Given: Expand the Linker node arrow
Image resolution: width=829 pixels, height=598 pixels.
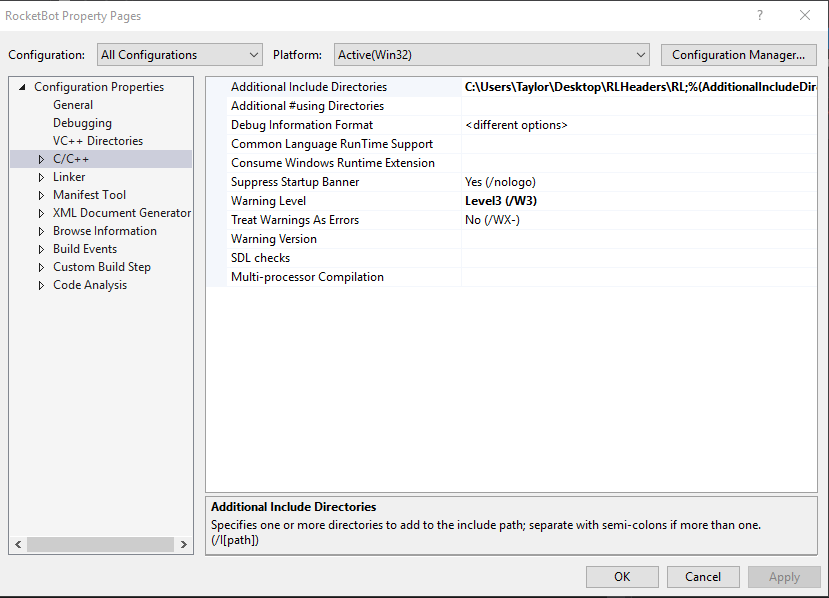Looking at the screenshot, I should pyautogui.click(x=41, y=177).
